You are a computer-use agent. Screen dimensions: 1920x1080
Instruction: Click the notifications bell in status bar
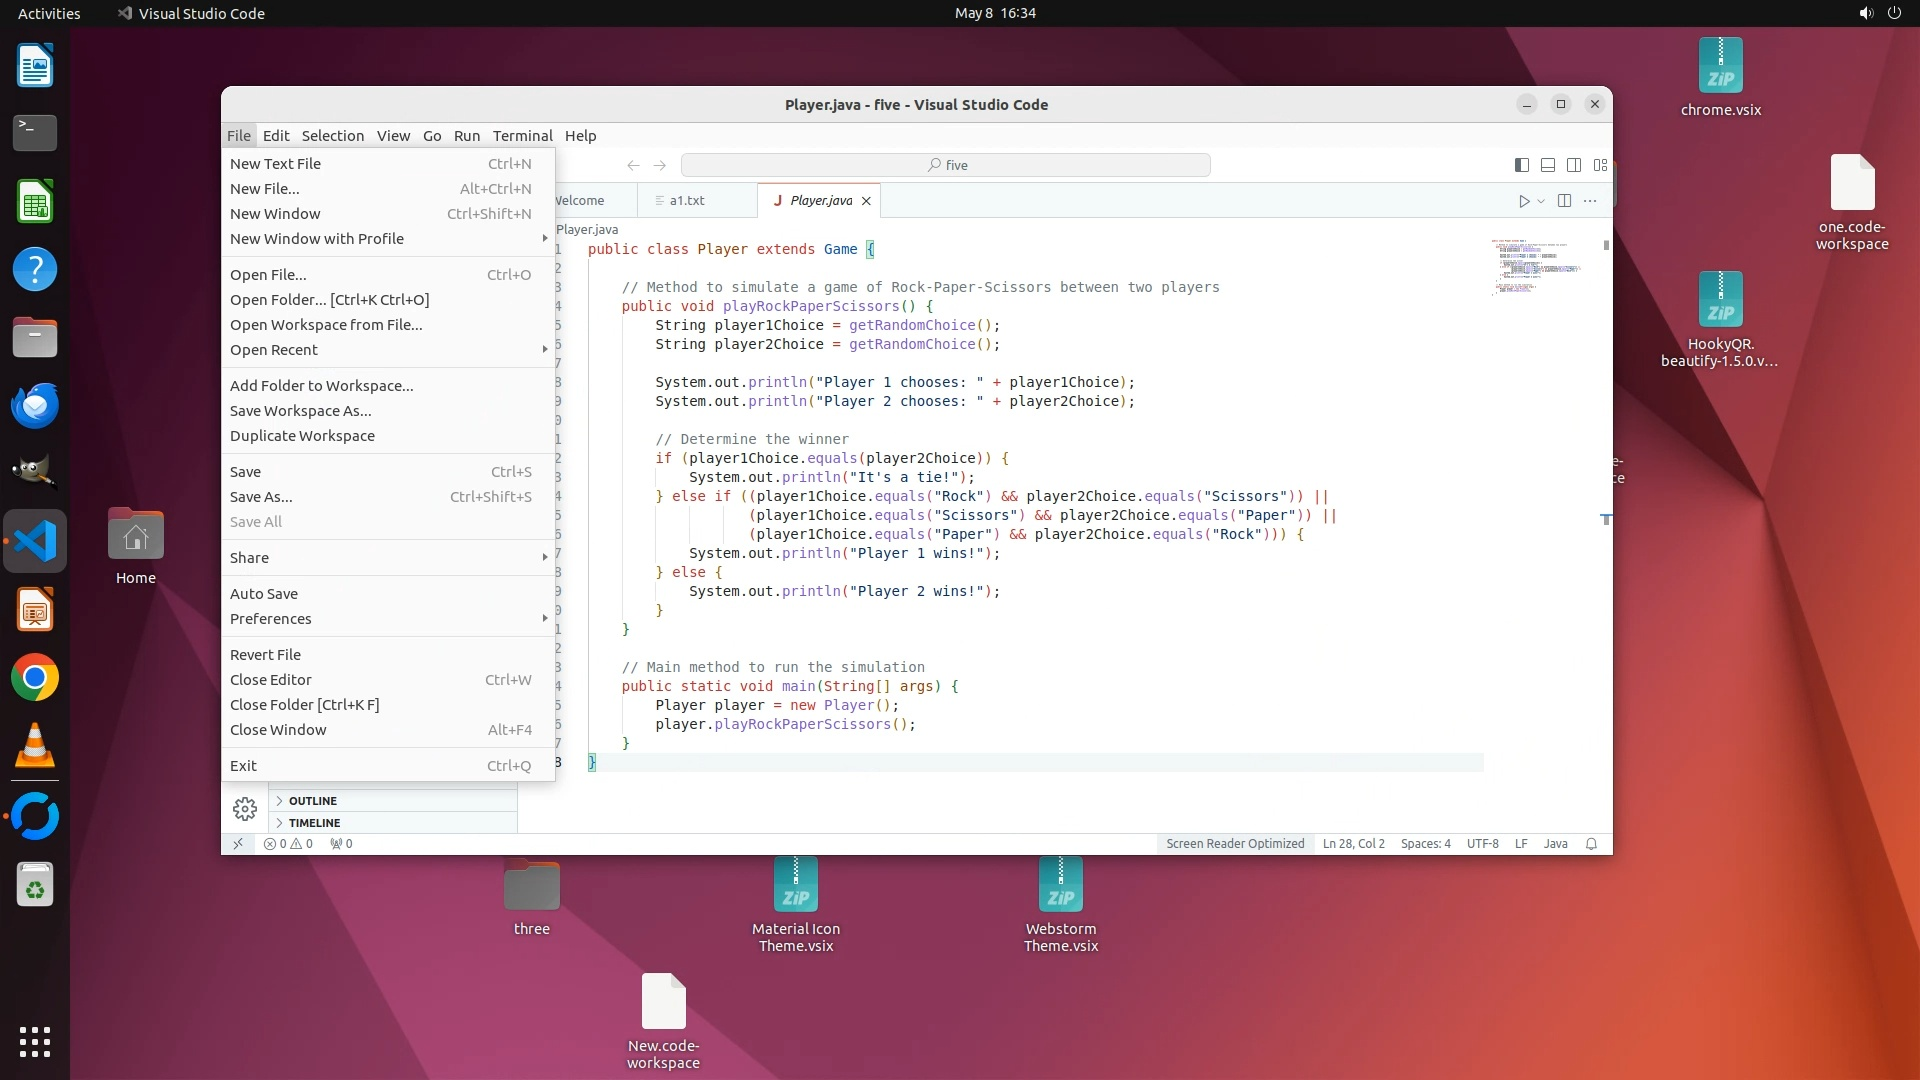(1591, 844)
